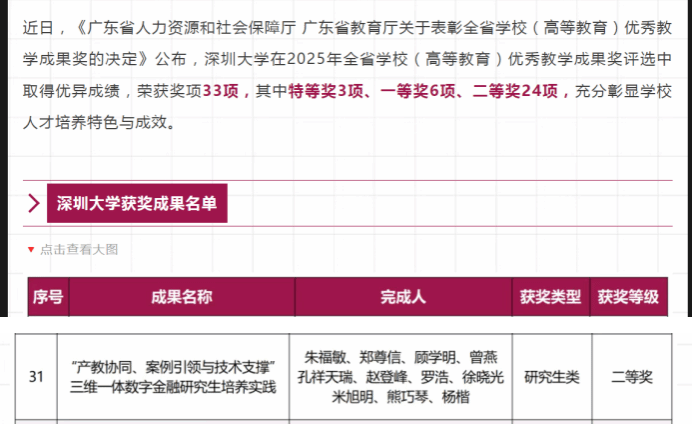Click the table image thumbnail showing row 31
The height and width of the screenshot is (424, 692).
(x=344, y=378)
